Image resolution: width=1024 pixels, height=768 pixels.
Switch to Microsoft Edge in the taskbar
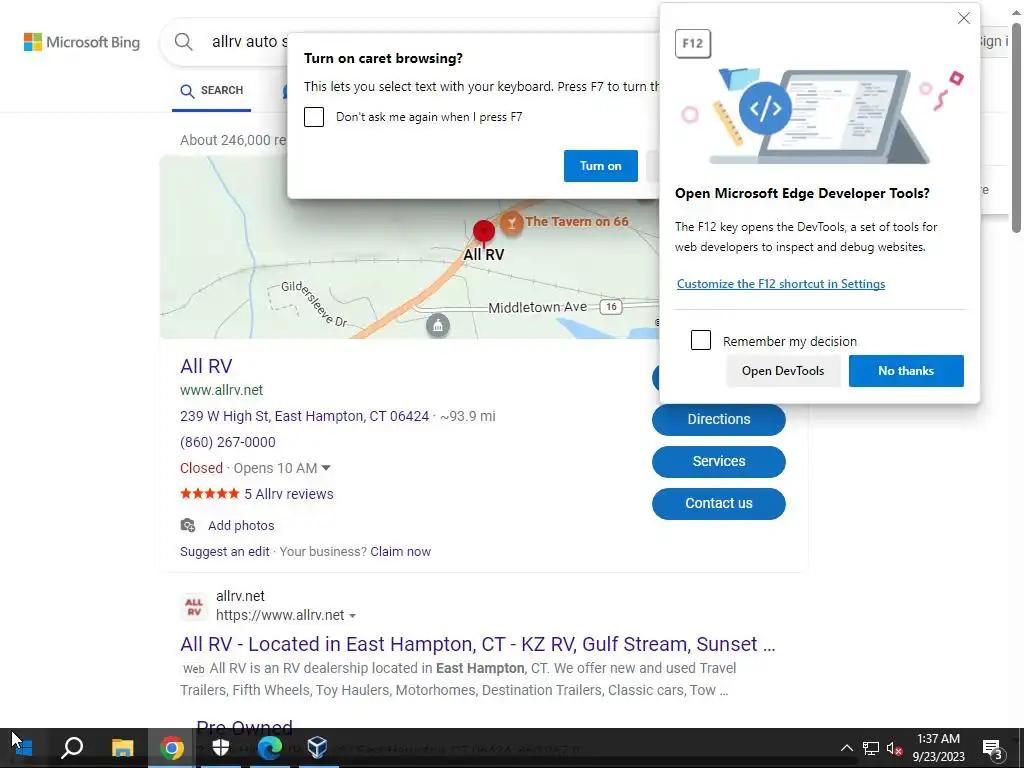(x=269, y=747)
